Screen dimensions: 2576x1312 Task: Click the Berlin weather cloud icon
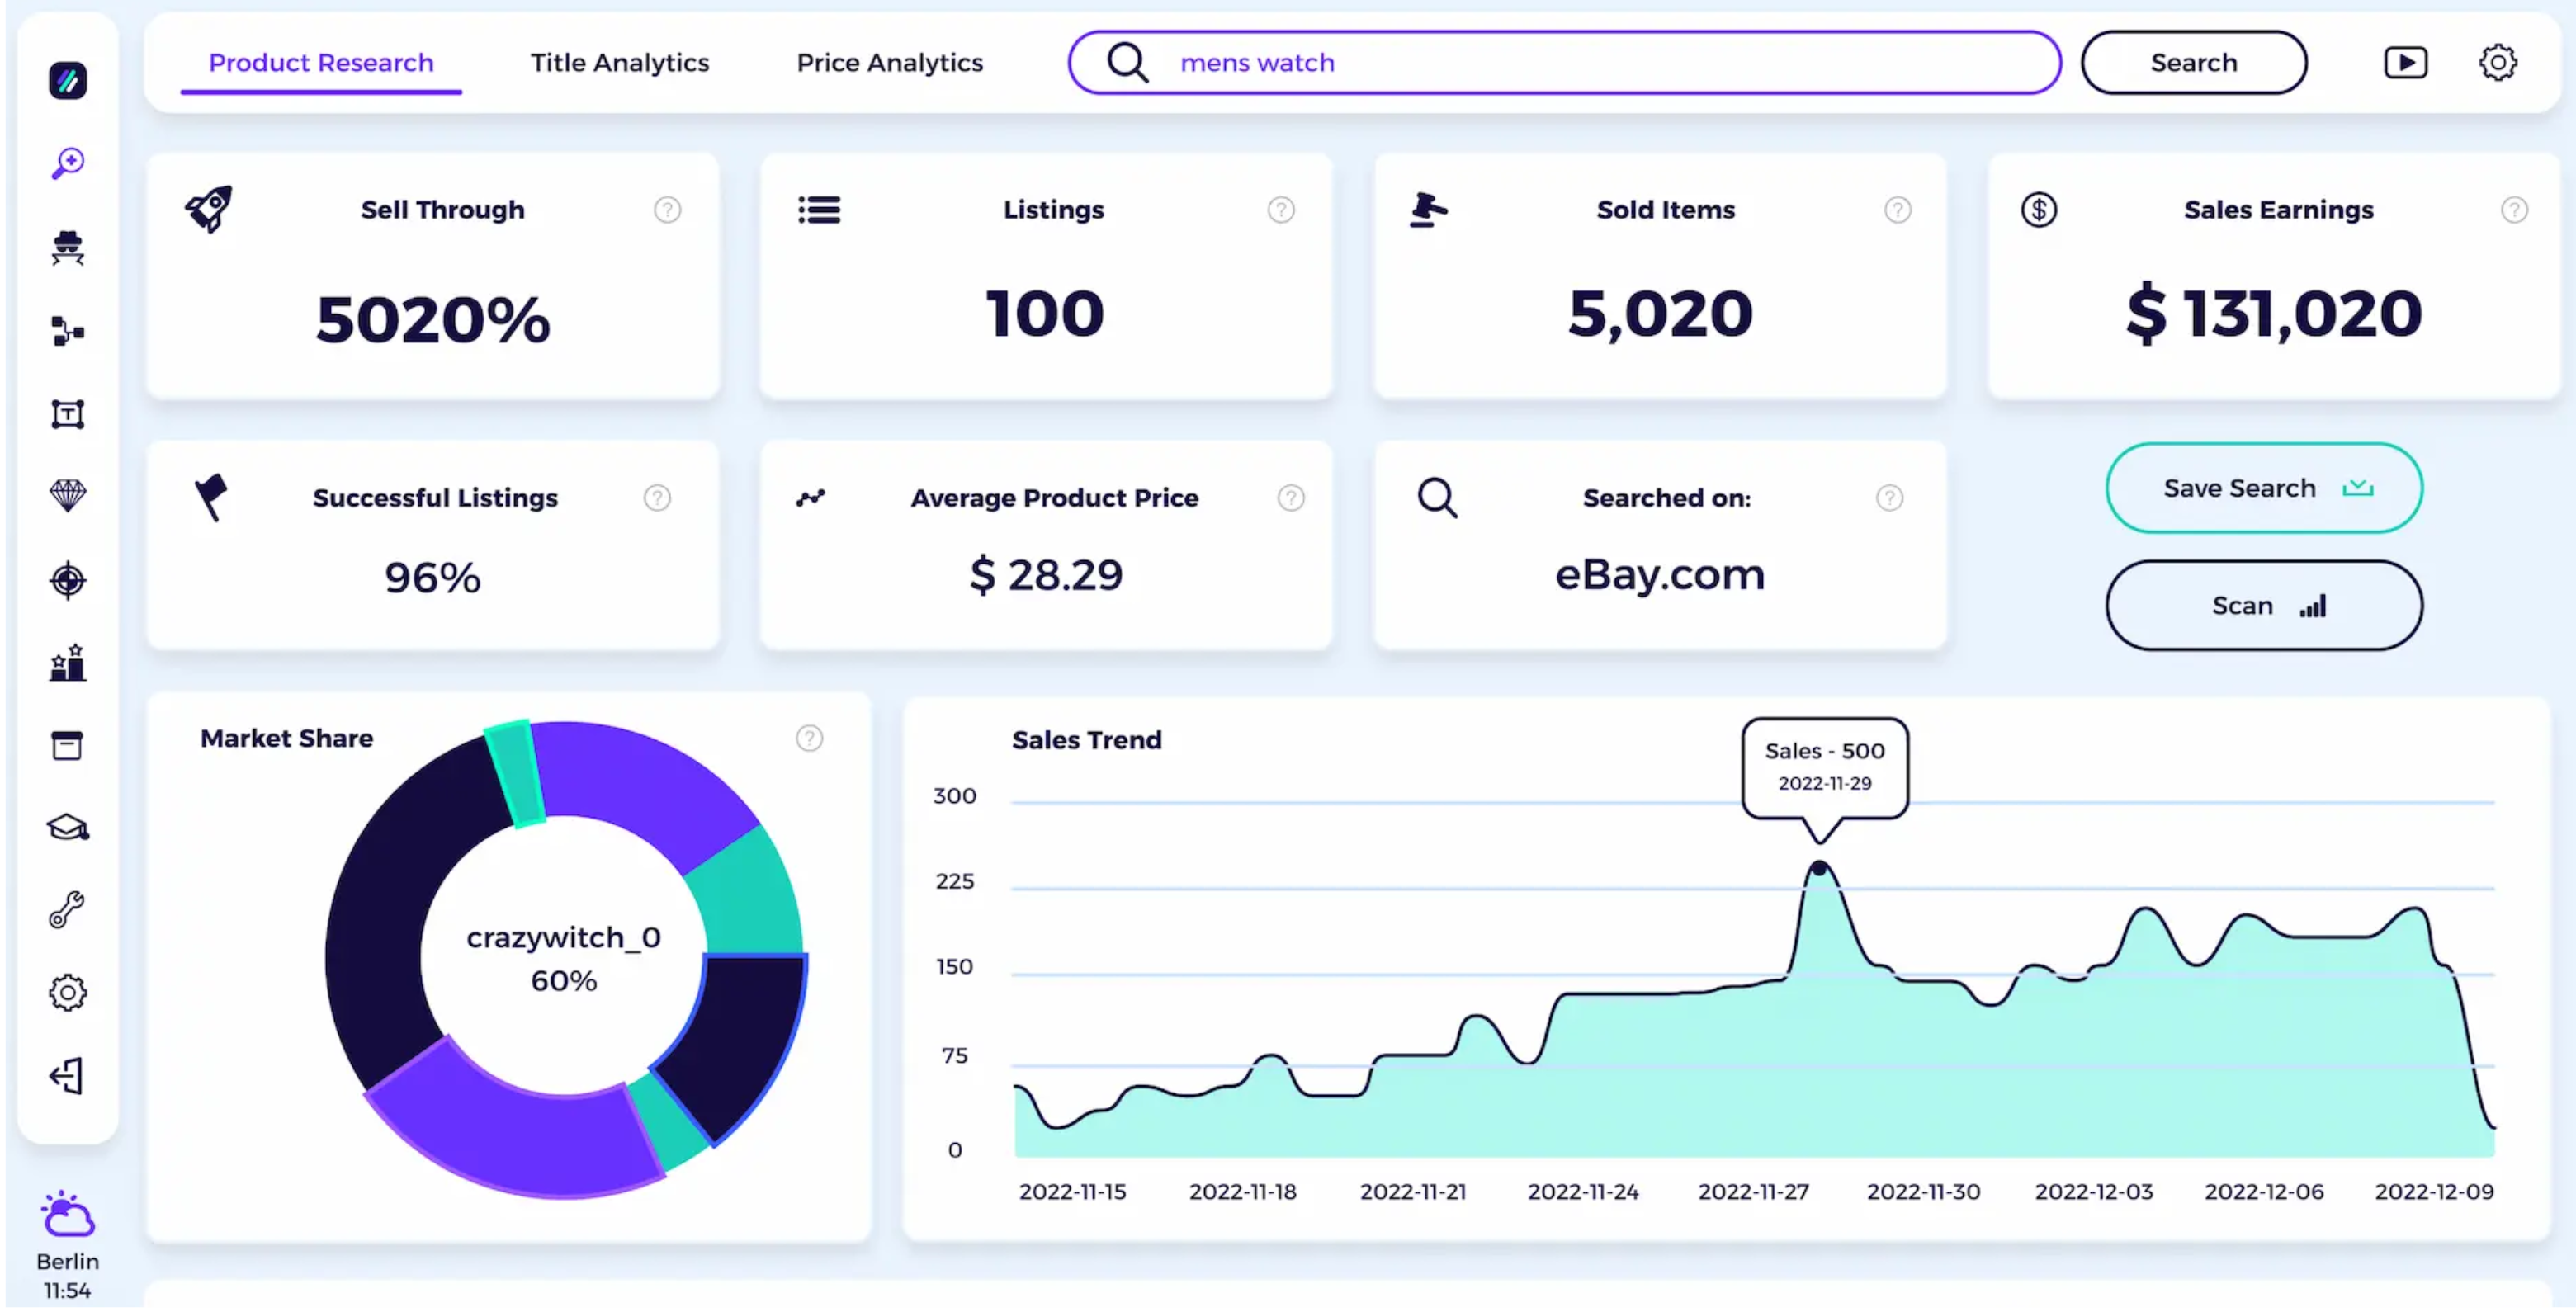click(68, 1215)
